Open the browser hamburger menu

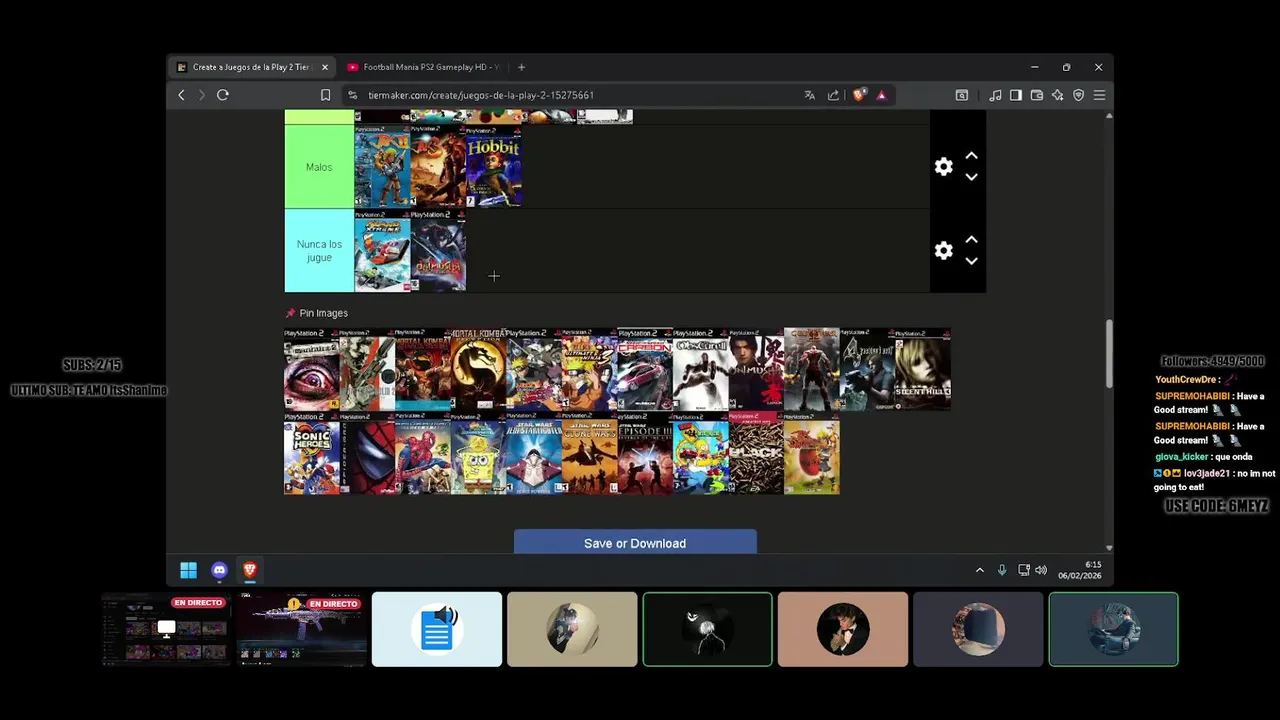(x=1099, y=95)
